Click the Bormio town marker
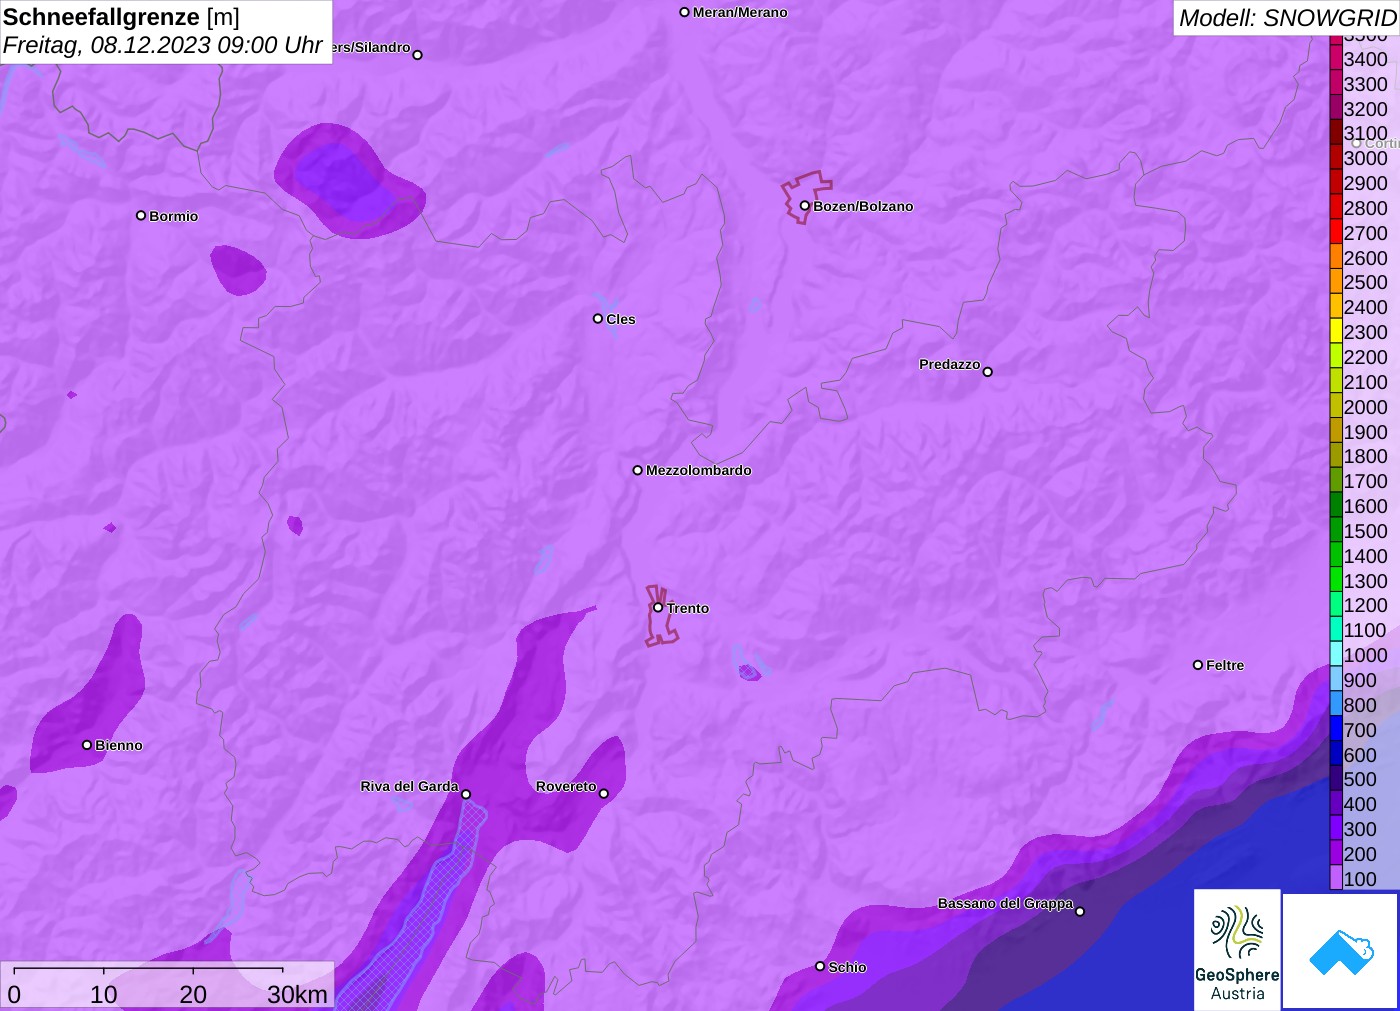 (141, 215)
